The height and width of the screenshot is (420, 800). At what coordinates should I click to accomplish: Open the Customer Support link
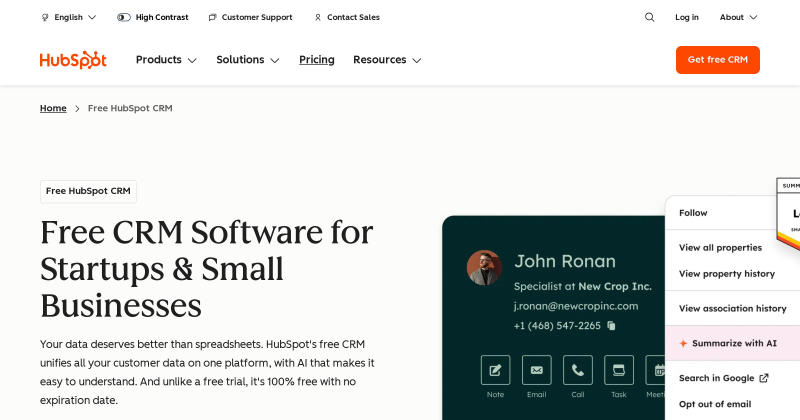[251, 17]
